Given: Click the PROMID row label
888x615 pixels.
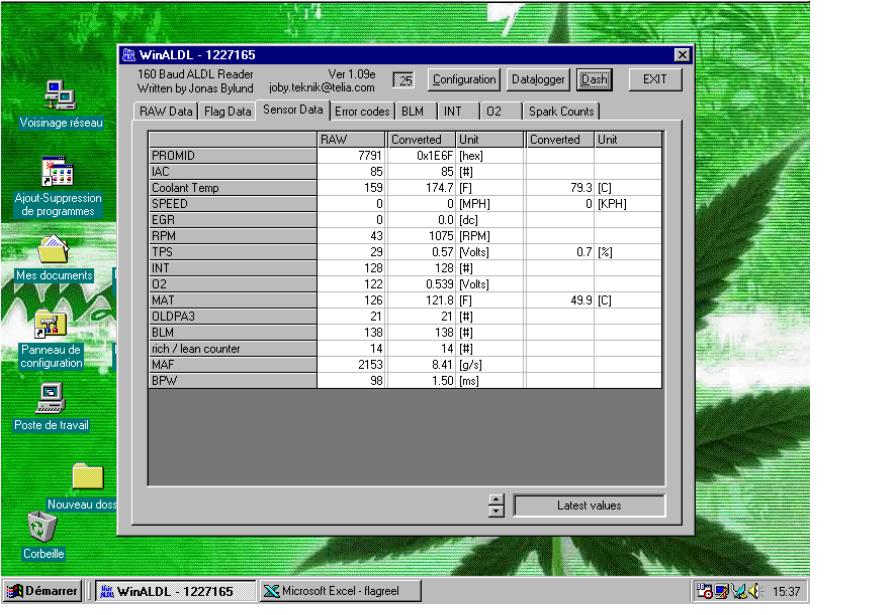Looking at the screenshot, I should coord(232,156).
